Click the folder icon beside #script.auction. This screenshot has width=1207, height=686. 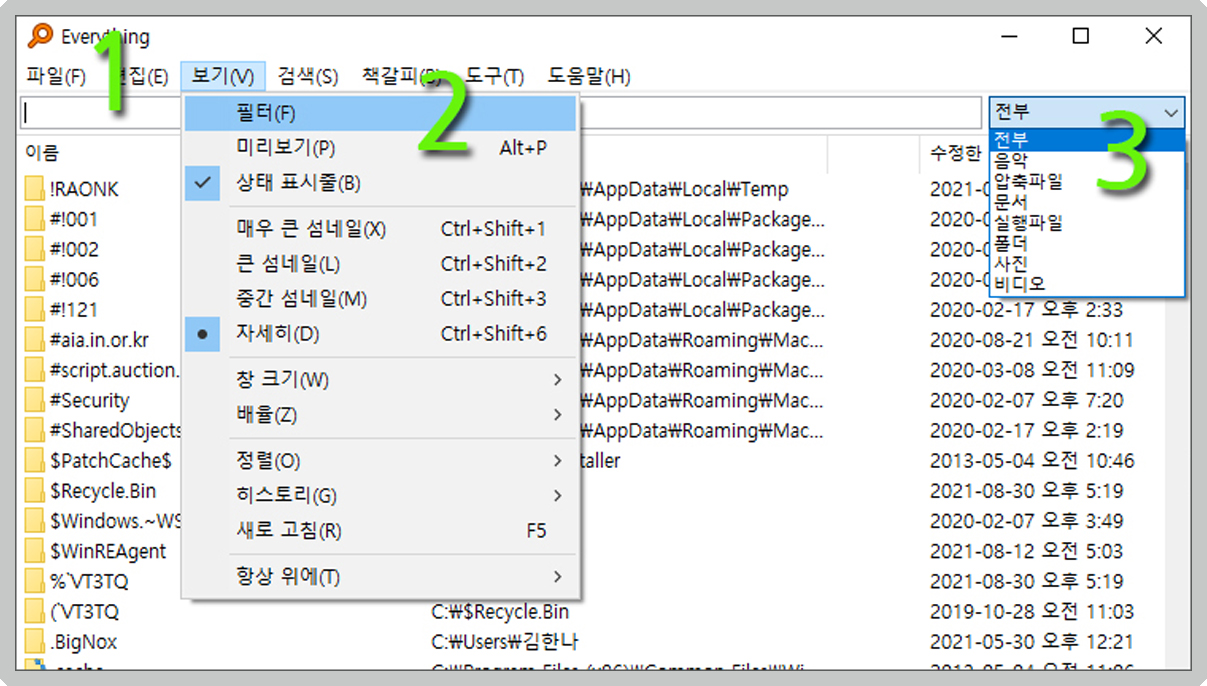click(x=35, y=370)
